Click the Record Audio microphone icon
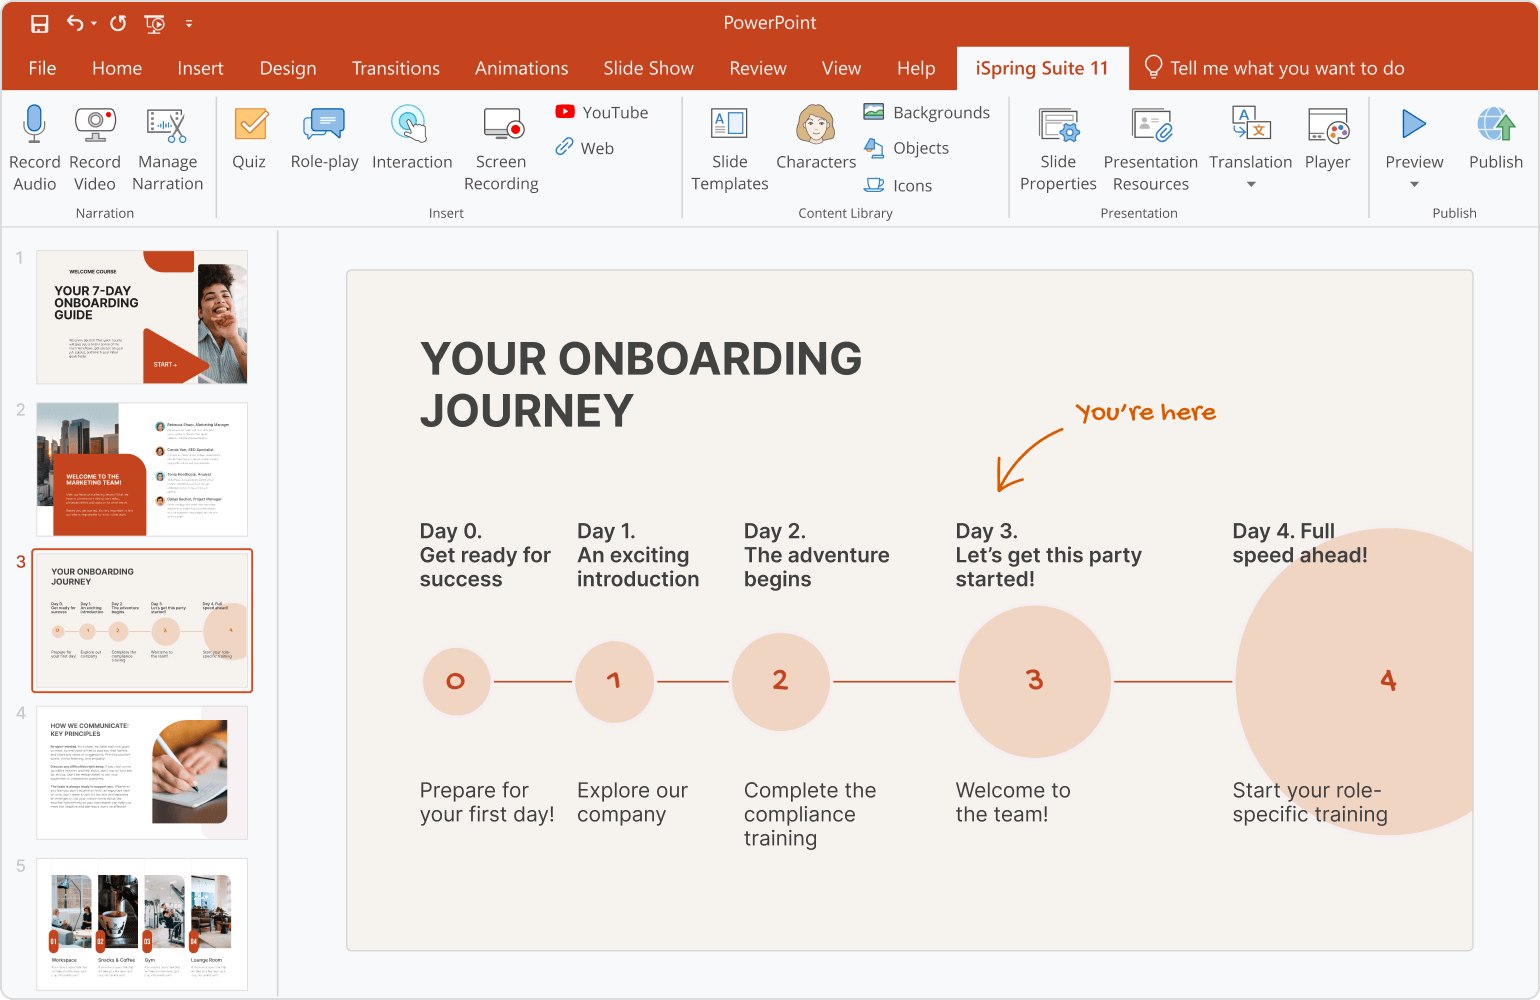Image resolution: width=1540 pixels, height=1000 pixels. pyautogui.click(x=34, y=125)
